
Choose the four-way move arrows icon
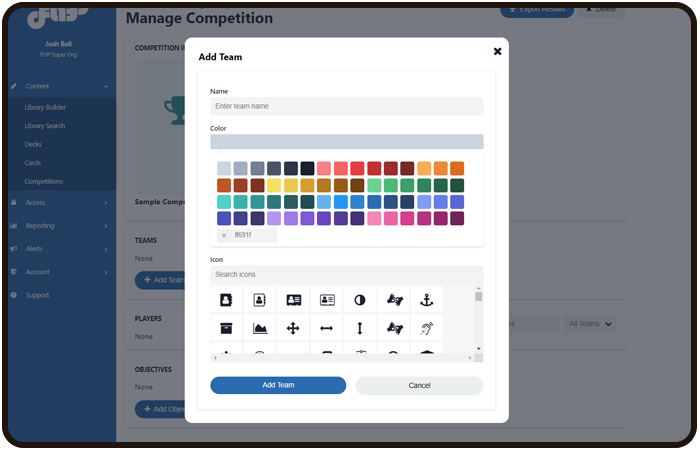tap(293, 329)
